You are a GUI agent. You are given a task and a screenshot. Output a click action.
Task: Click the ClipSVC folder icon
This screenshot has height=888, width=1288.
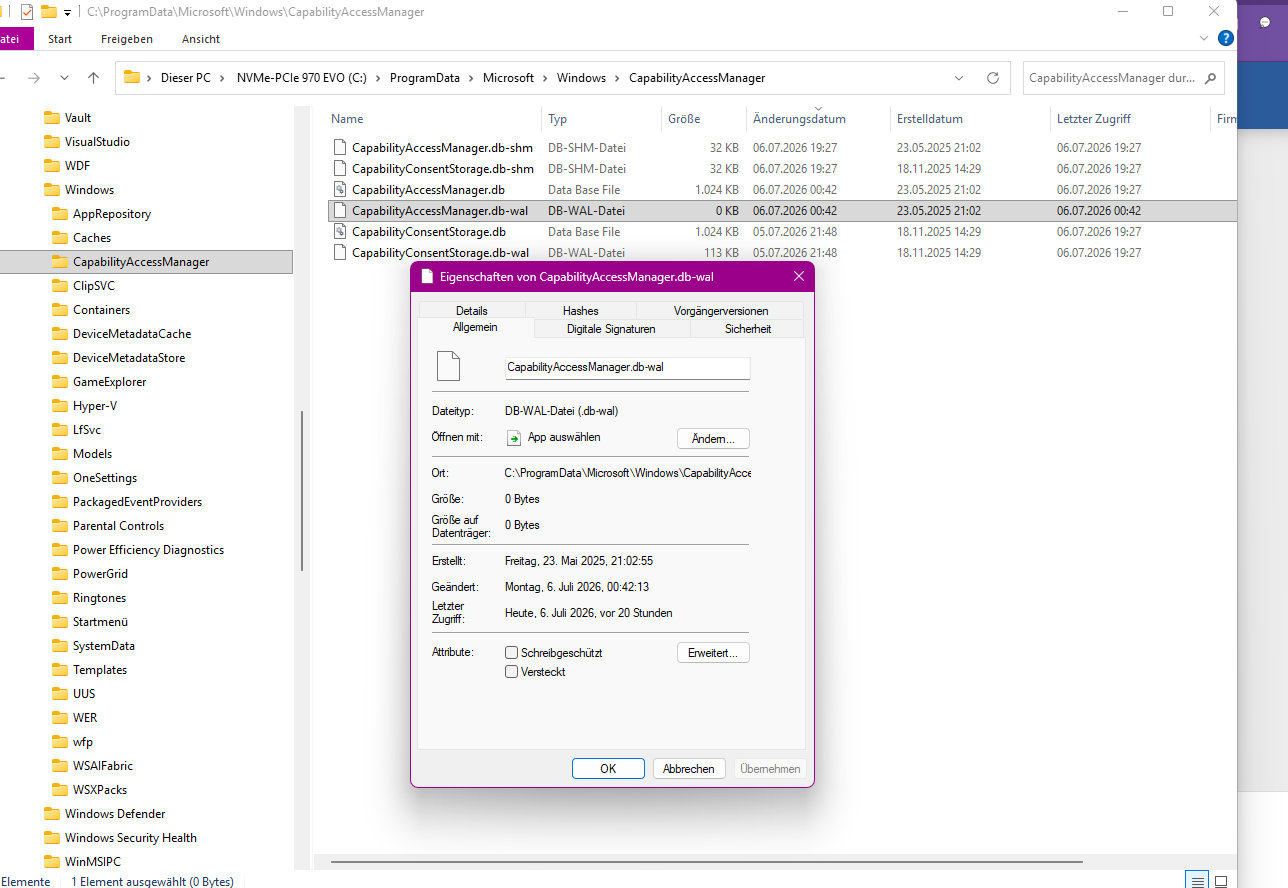click(60, 286)
